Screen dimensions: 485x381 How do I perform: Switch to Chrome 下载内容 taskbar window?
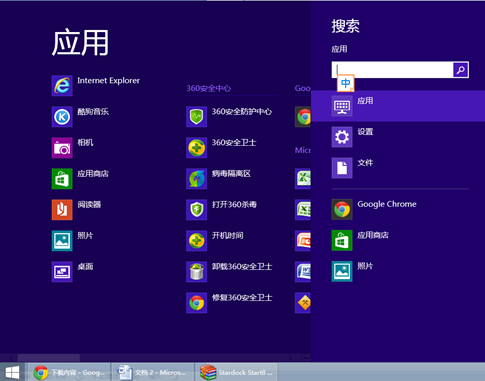click(x=69, y=372)
